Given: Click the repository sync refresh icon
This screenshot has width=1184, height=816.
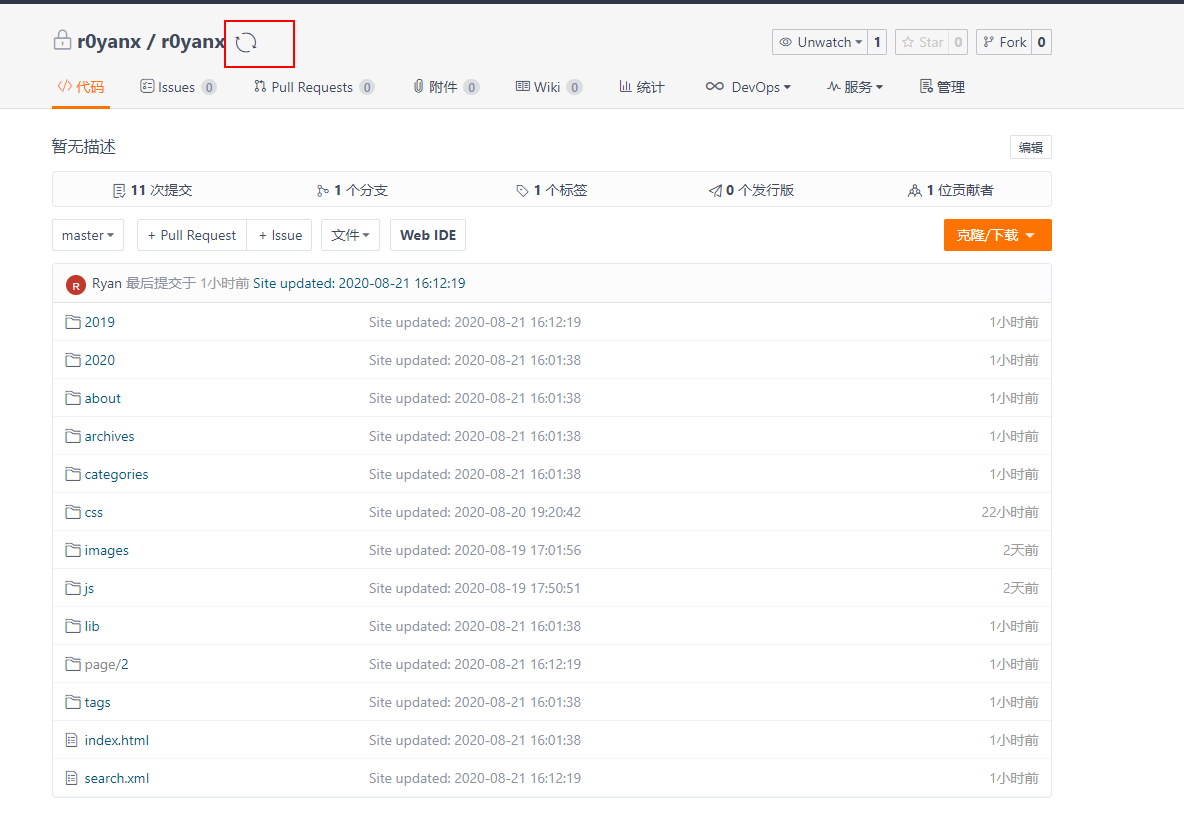Looking at the screenshot, I should pos(246,43).
